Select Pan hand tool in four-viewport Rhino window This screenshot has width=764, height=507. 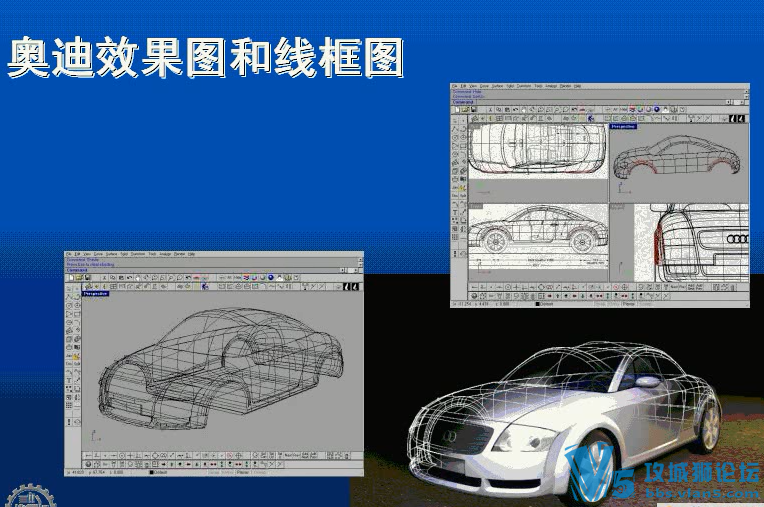pos(524,109)
